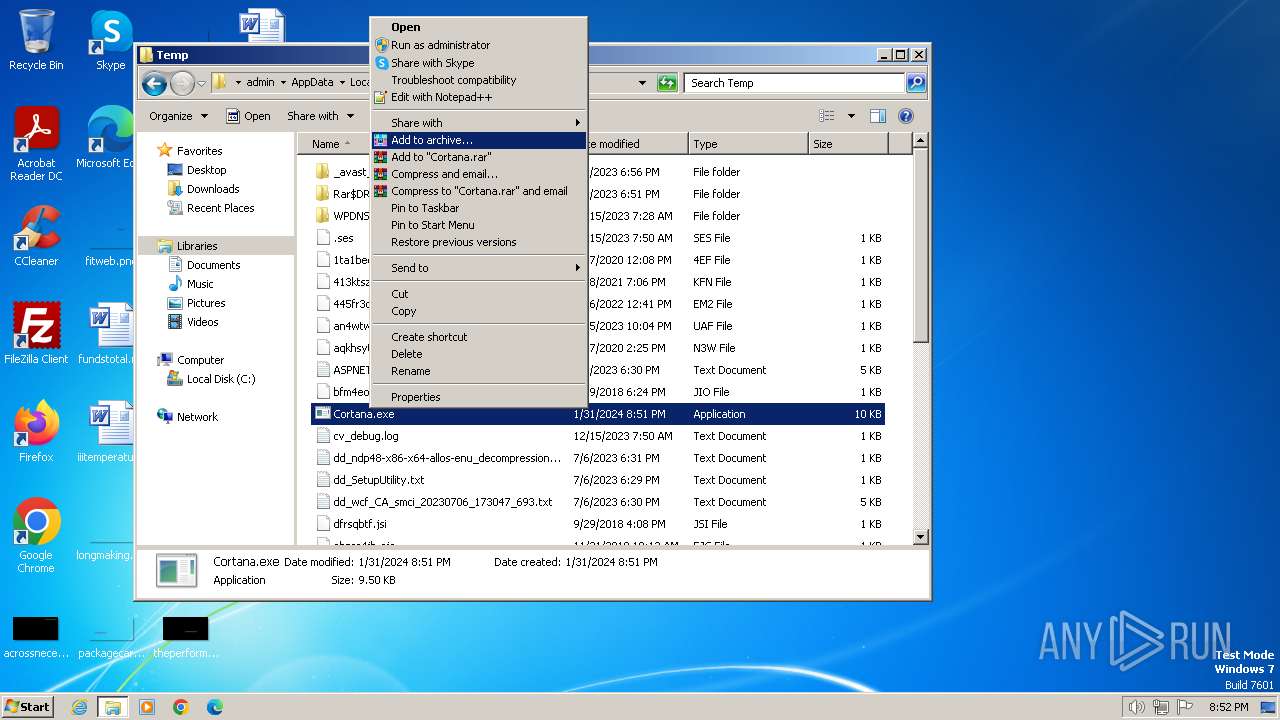Choose Add to "Cortana.rar"
Image resolution: width=1280 pixels, height=720 pixels.
pyautogui.click(x=479, y=157)
